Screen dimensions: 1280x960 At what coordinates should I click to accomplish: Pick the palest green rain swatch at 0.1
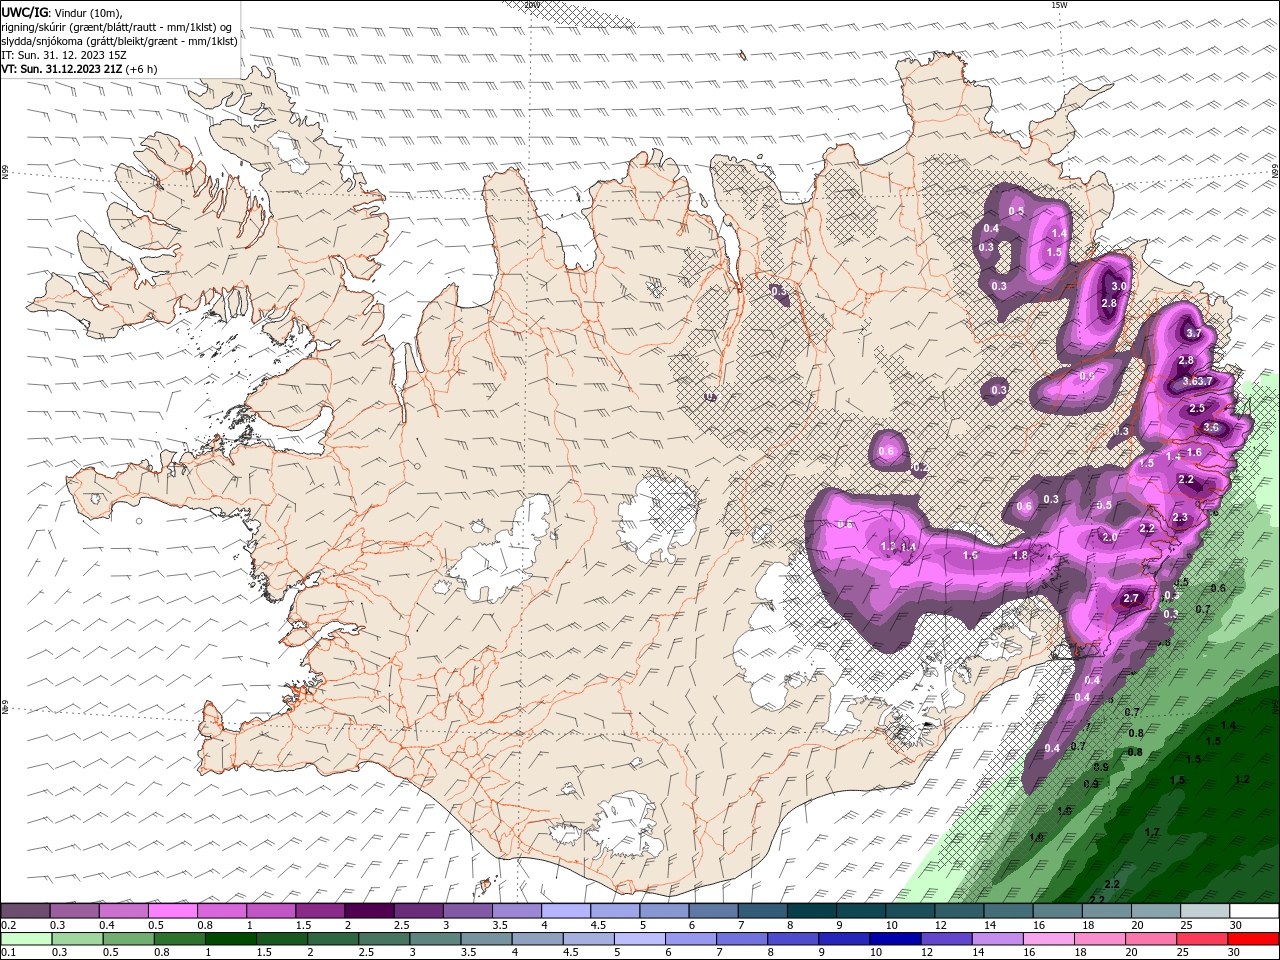click(27, 939)
